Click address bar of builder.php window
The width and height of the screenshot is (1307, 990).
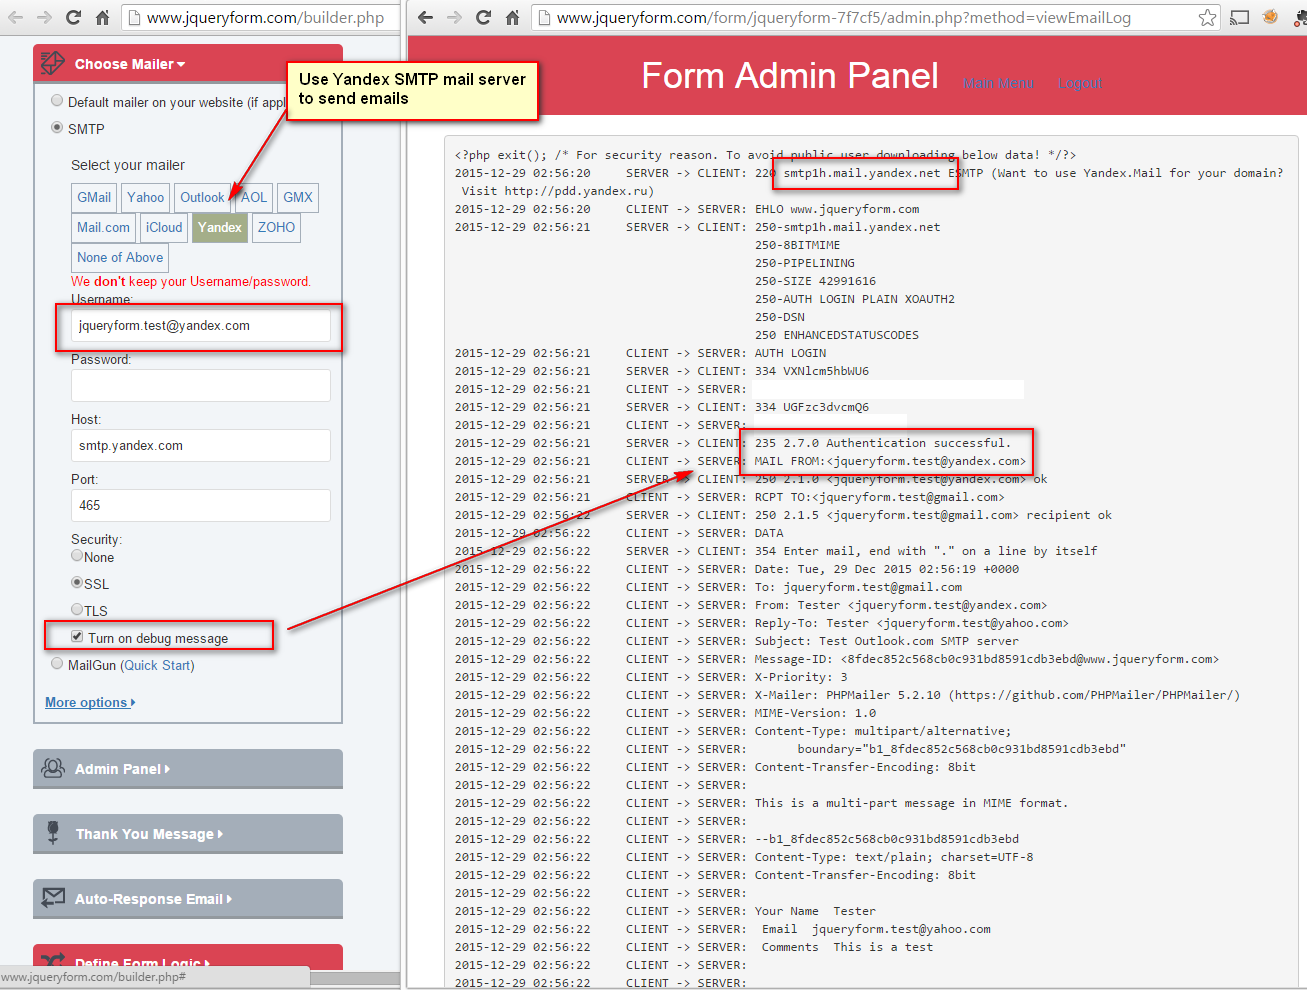click(x=261, y=17)
